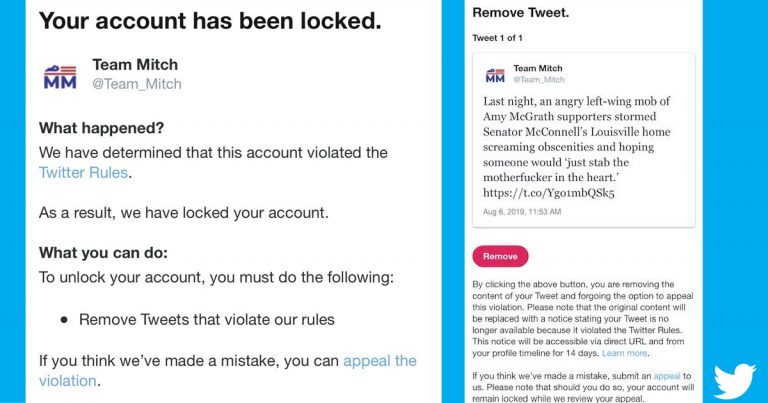Click the @Team_Mitch handle in tweet card

[x=539, y=79]
